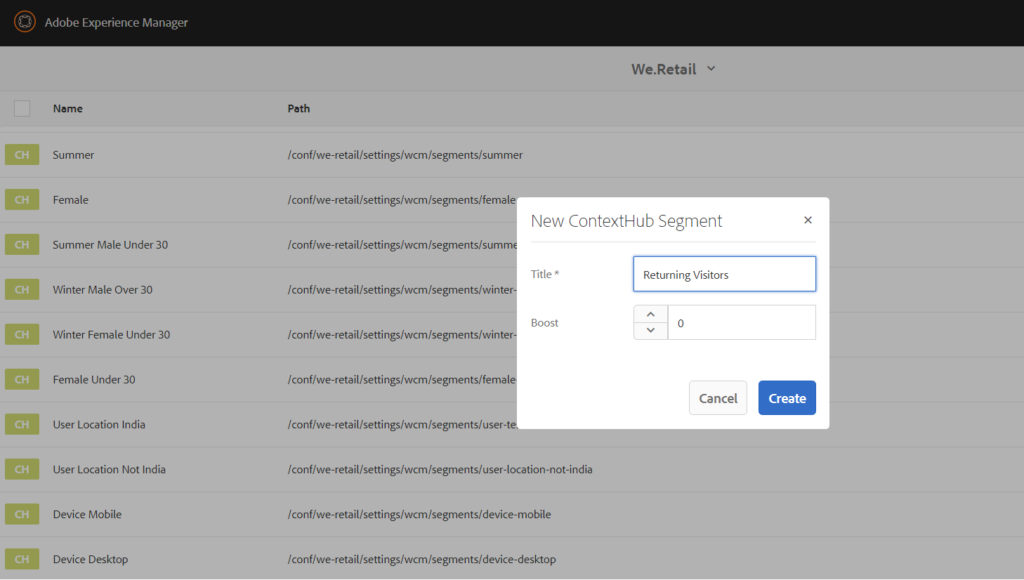
Task: Click CH icon of Device Mobile
Action: pos(22,514)
